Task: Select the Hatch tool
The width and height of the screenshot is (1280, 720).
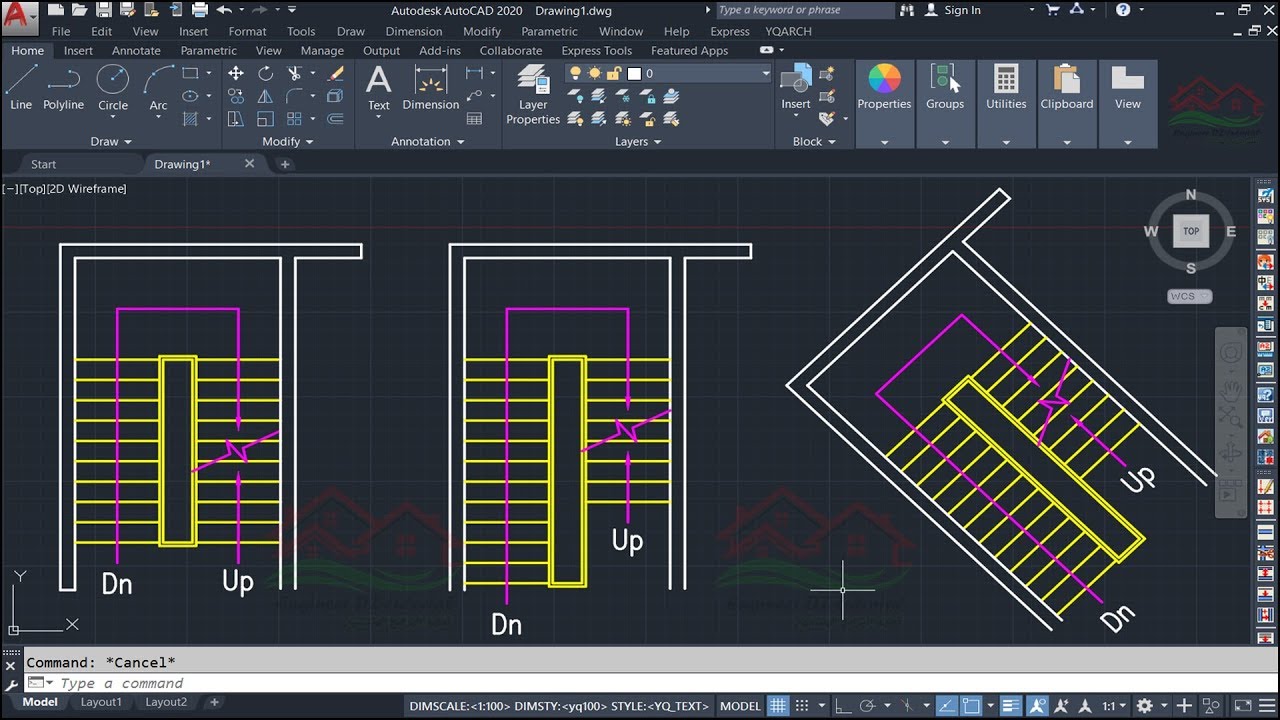Action: tap(190, 119)
